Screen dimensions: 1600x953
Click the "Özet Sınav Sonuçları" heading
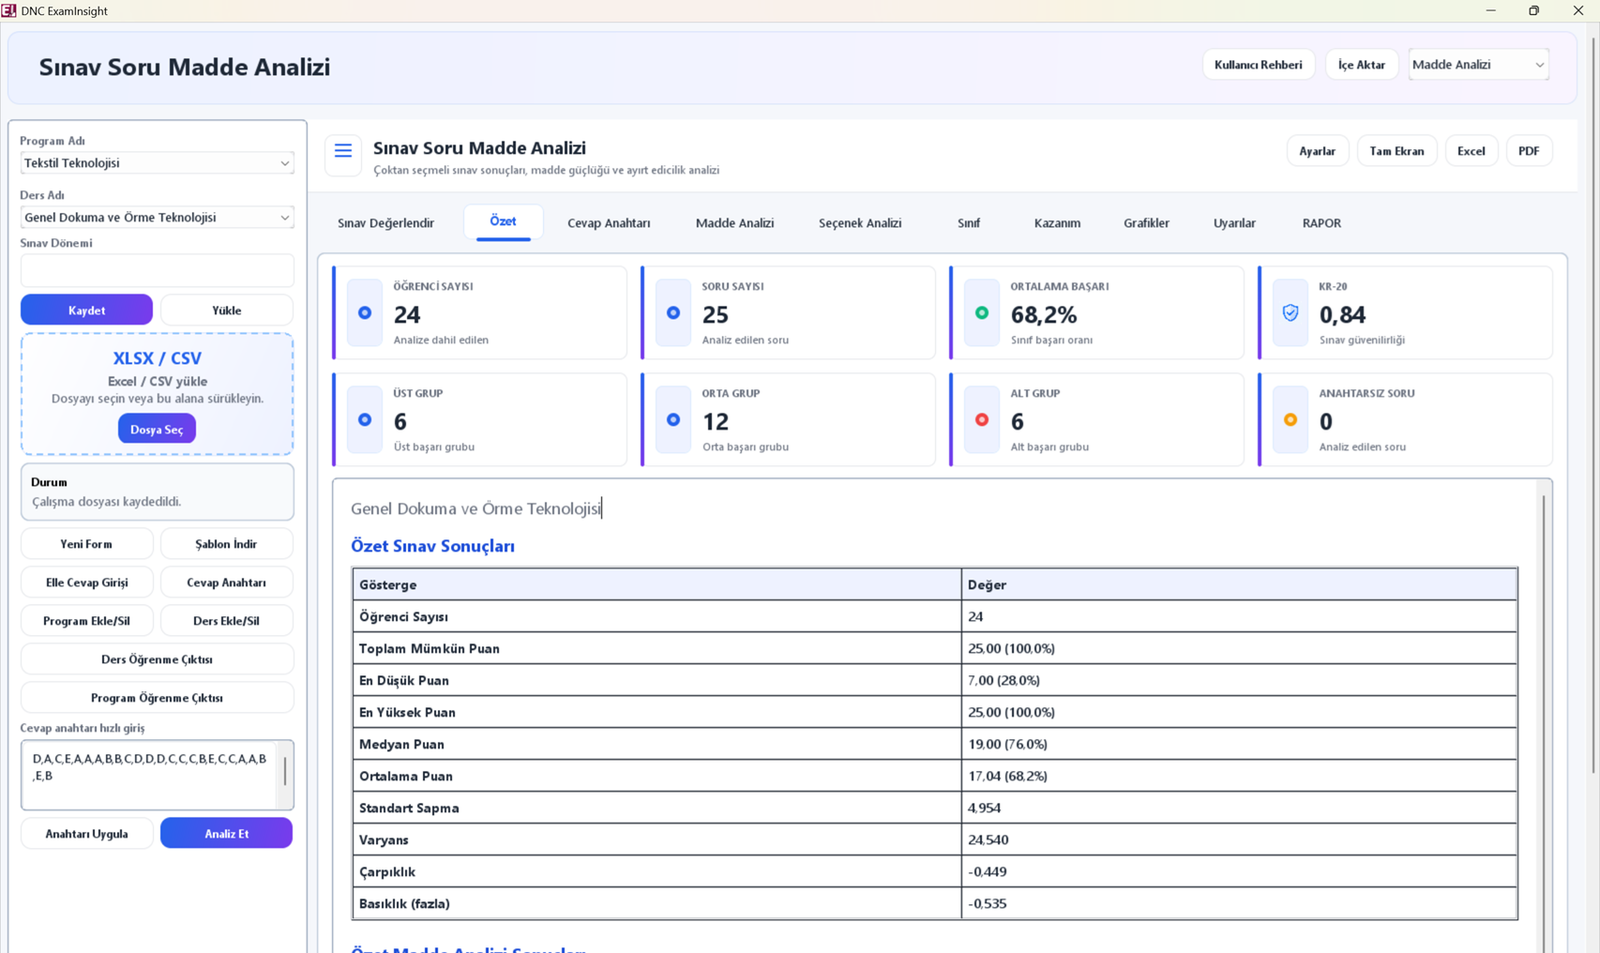(x=433, y=546)
